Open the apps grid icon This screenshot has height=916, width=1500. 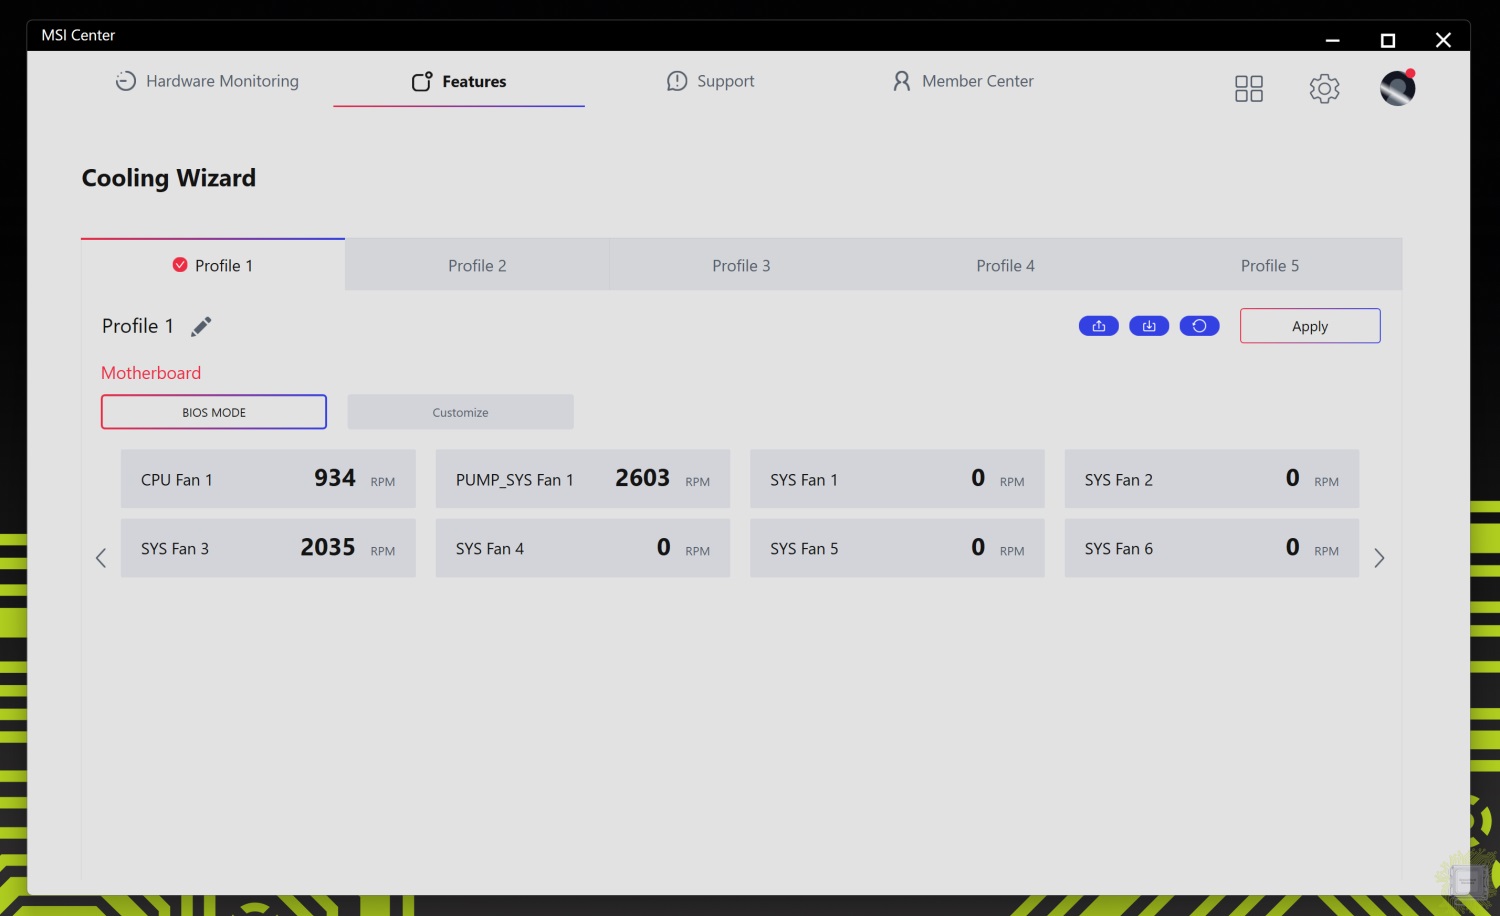(1248, 89)
